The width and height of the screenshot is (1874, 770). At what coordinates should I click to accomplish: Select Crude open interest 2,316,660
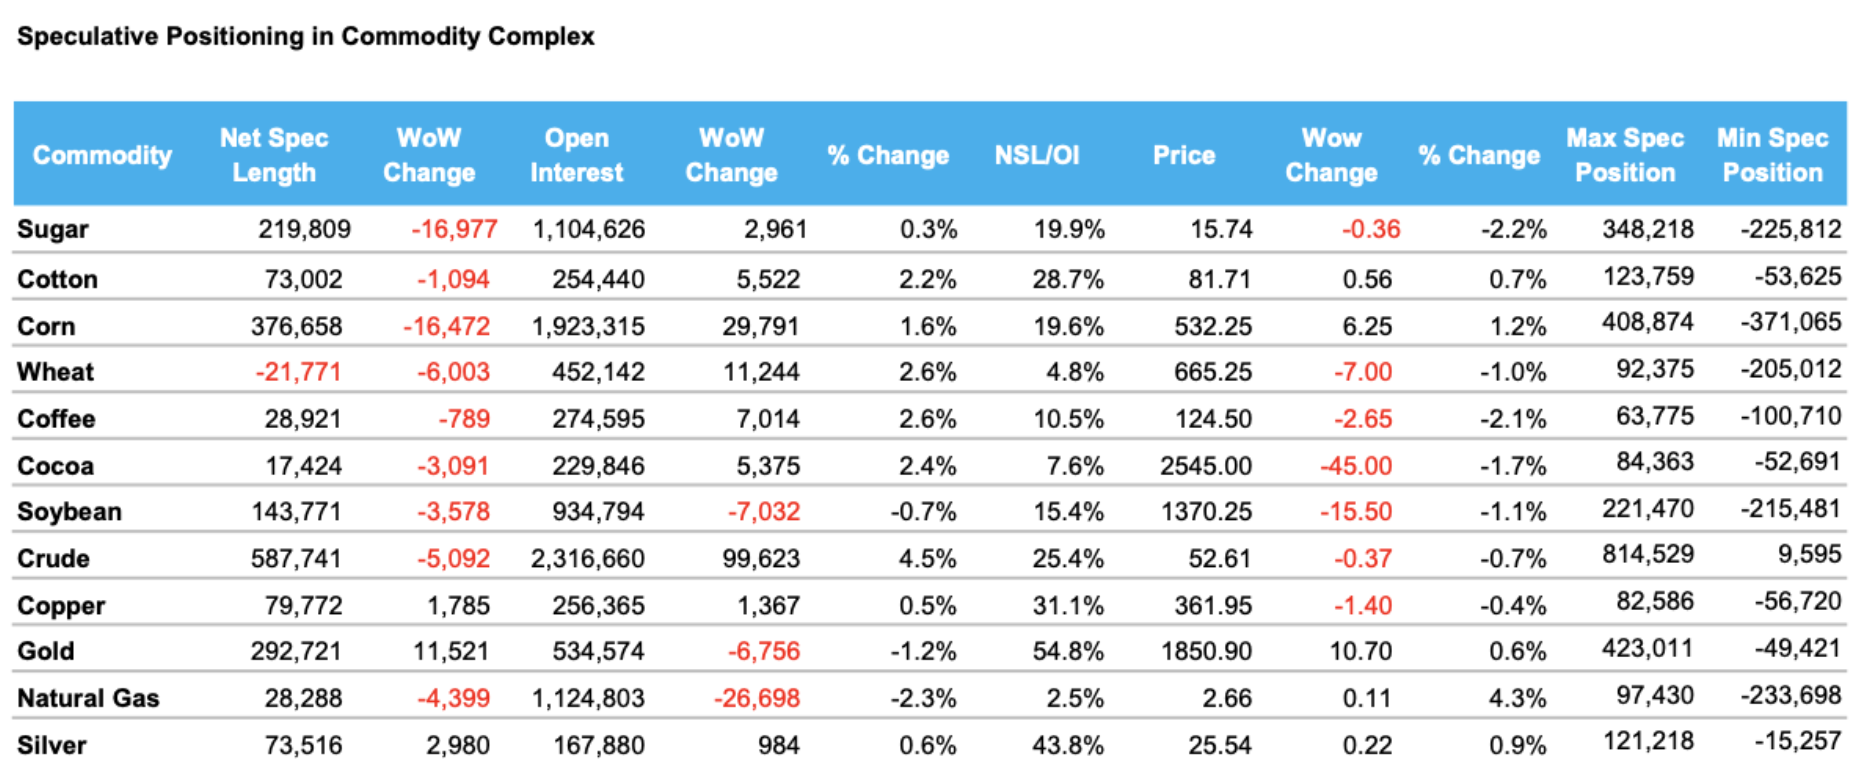589,558
